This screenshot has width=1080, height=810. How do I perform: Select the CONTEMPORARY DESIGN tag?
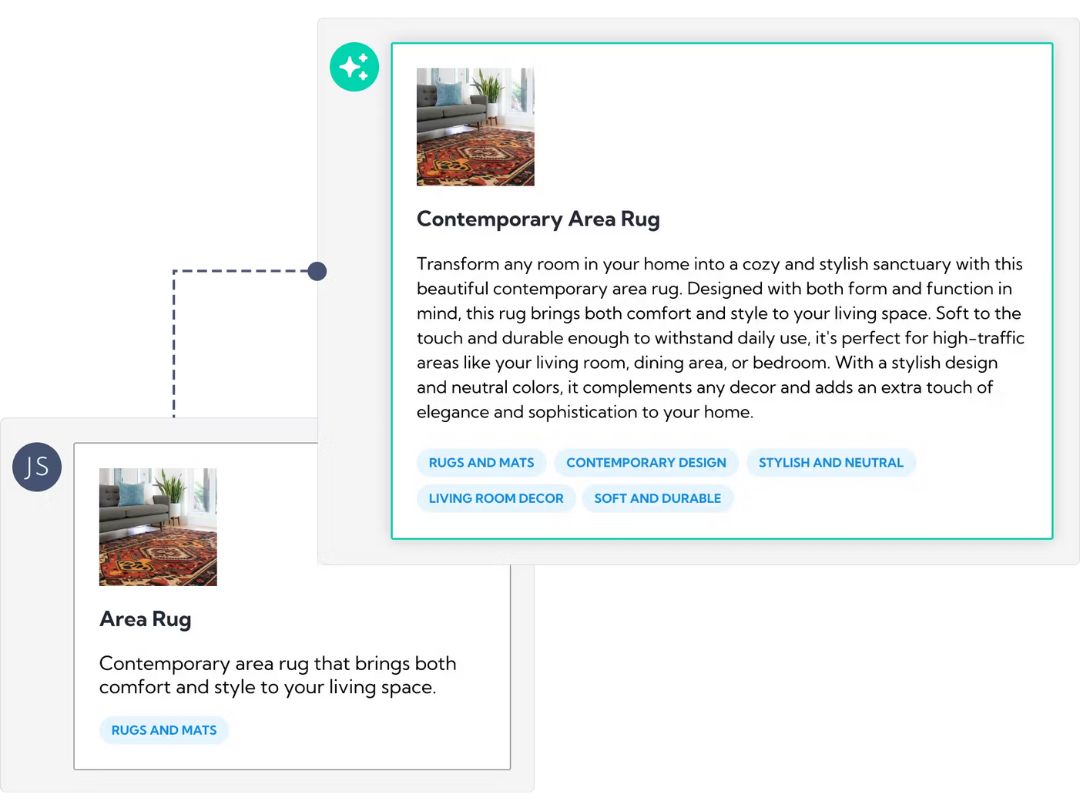click(x=646, y=463)
